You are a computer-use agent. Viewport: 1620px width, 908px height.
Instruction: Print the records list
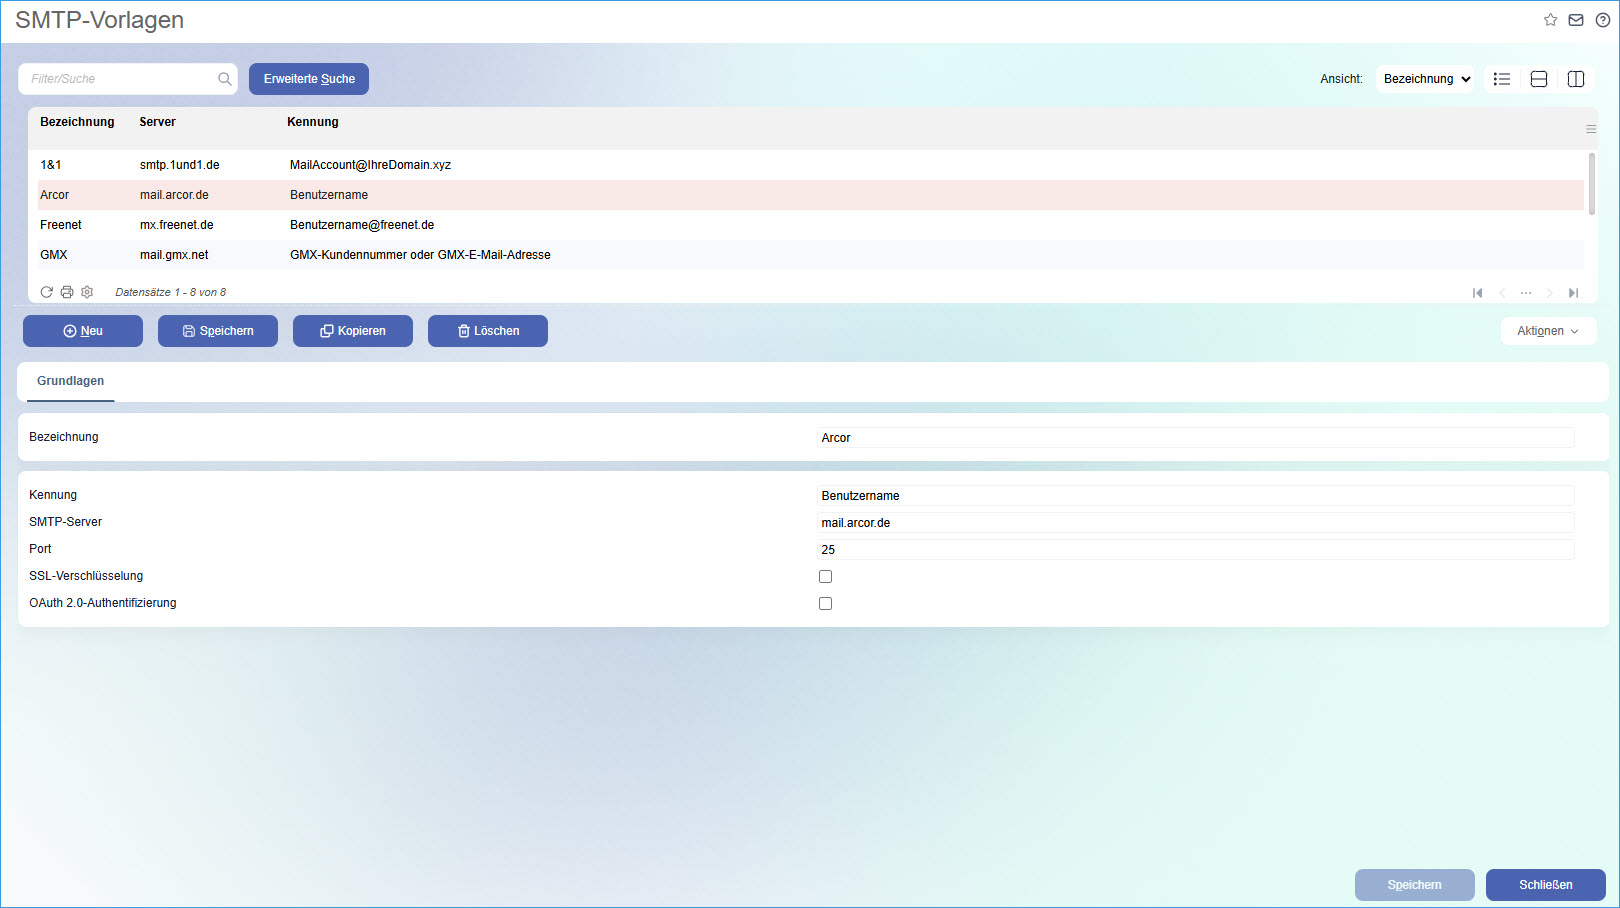pyautogui.click(x=67, y=292)
